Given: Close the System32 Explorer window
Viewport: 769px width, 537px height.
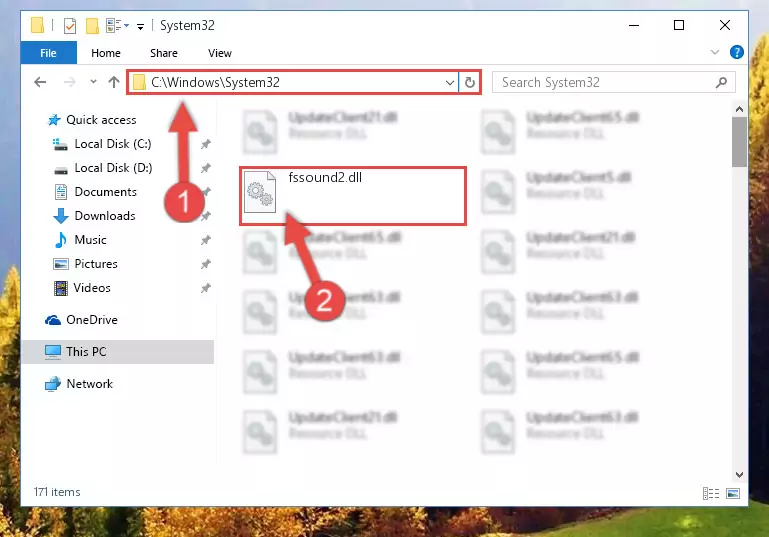Looking at the screenshot, I should [x=725, y=26].
